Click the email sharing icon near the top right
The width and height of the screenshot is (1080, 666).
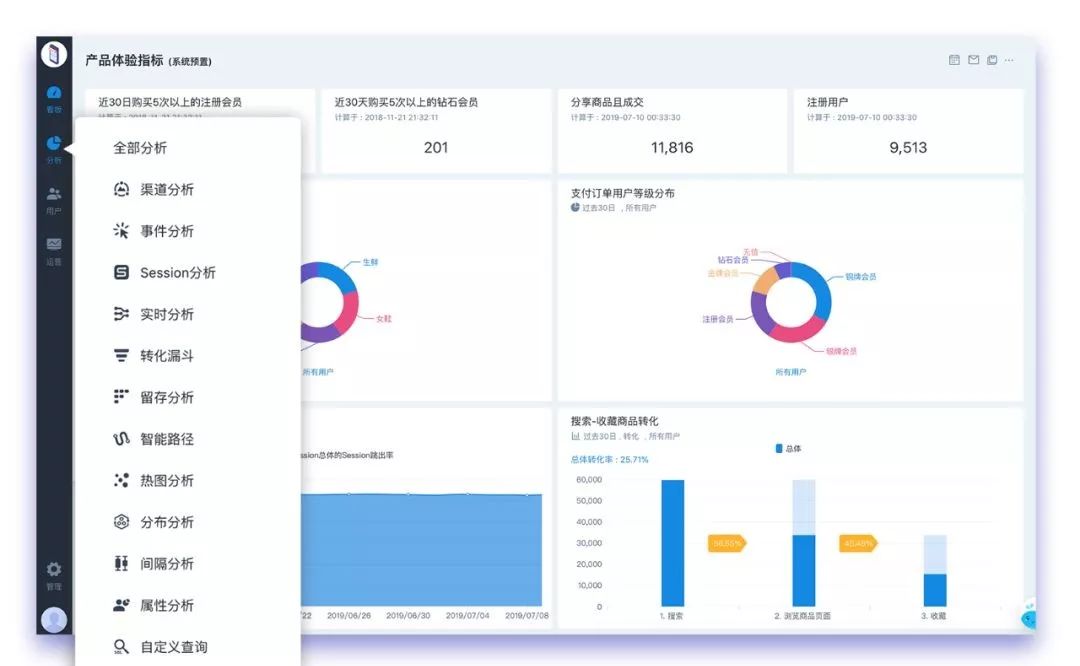pyautogui.click(x=974, y=59)
